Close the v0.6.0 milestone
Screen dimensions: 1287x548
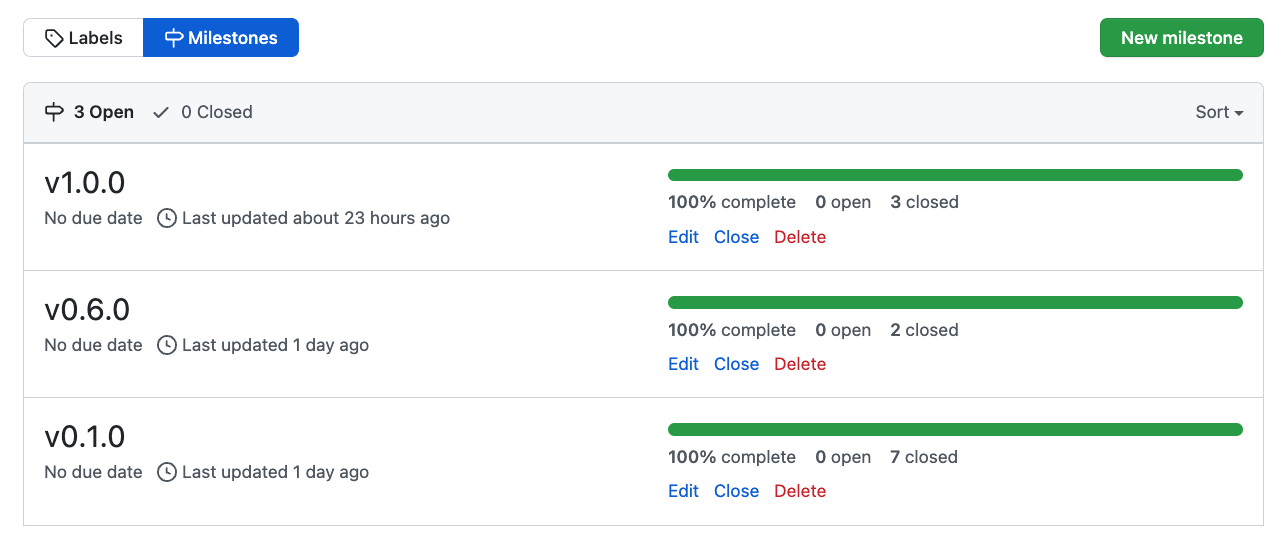pyautogui.click(x=736, y=364)
